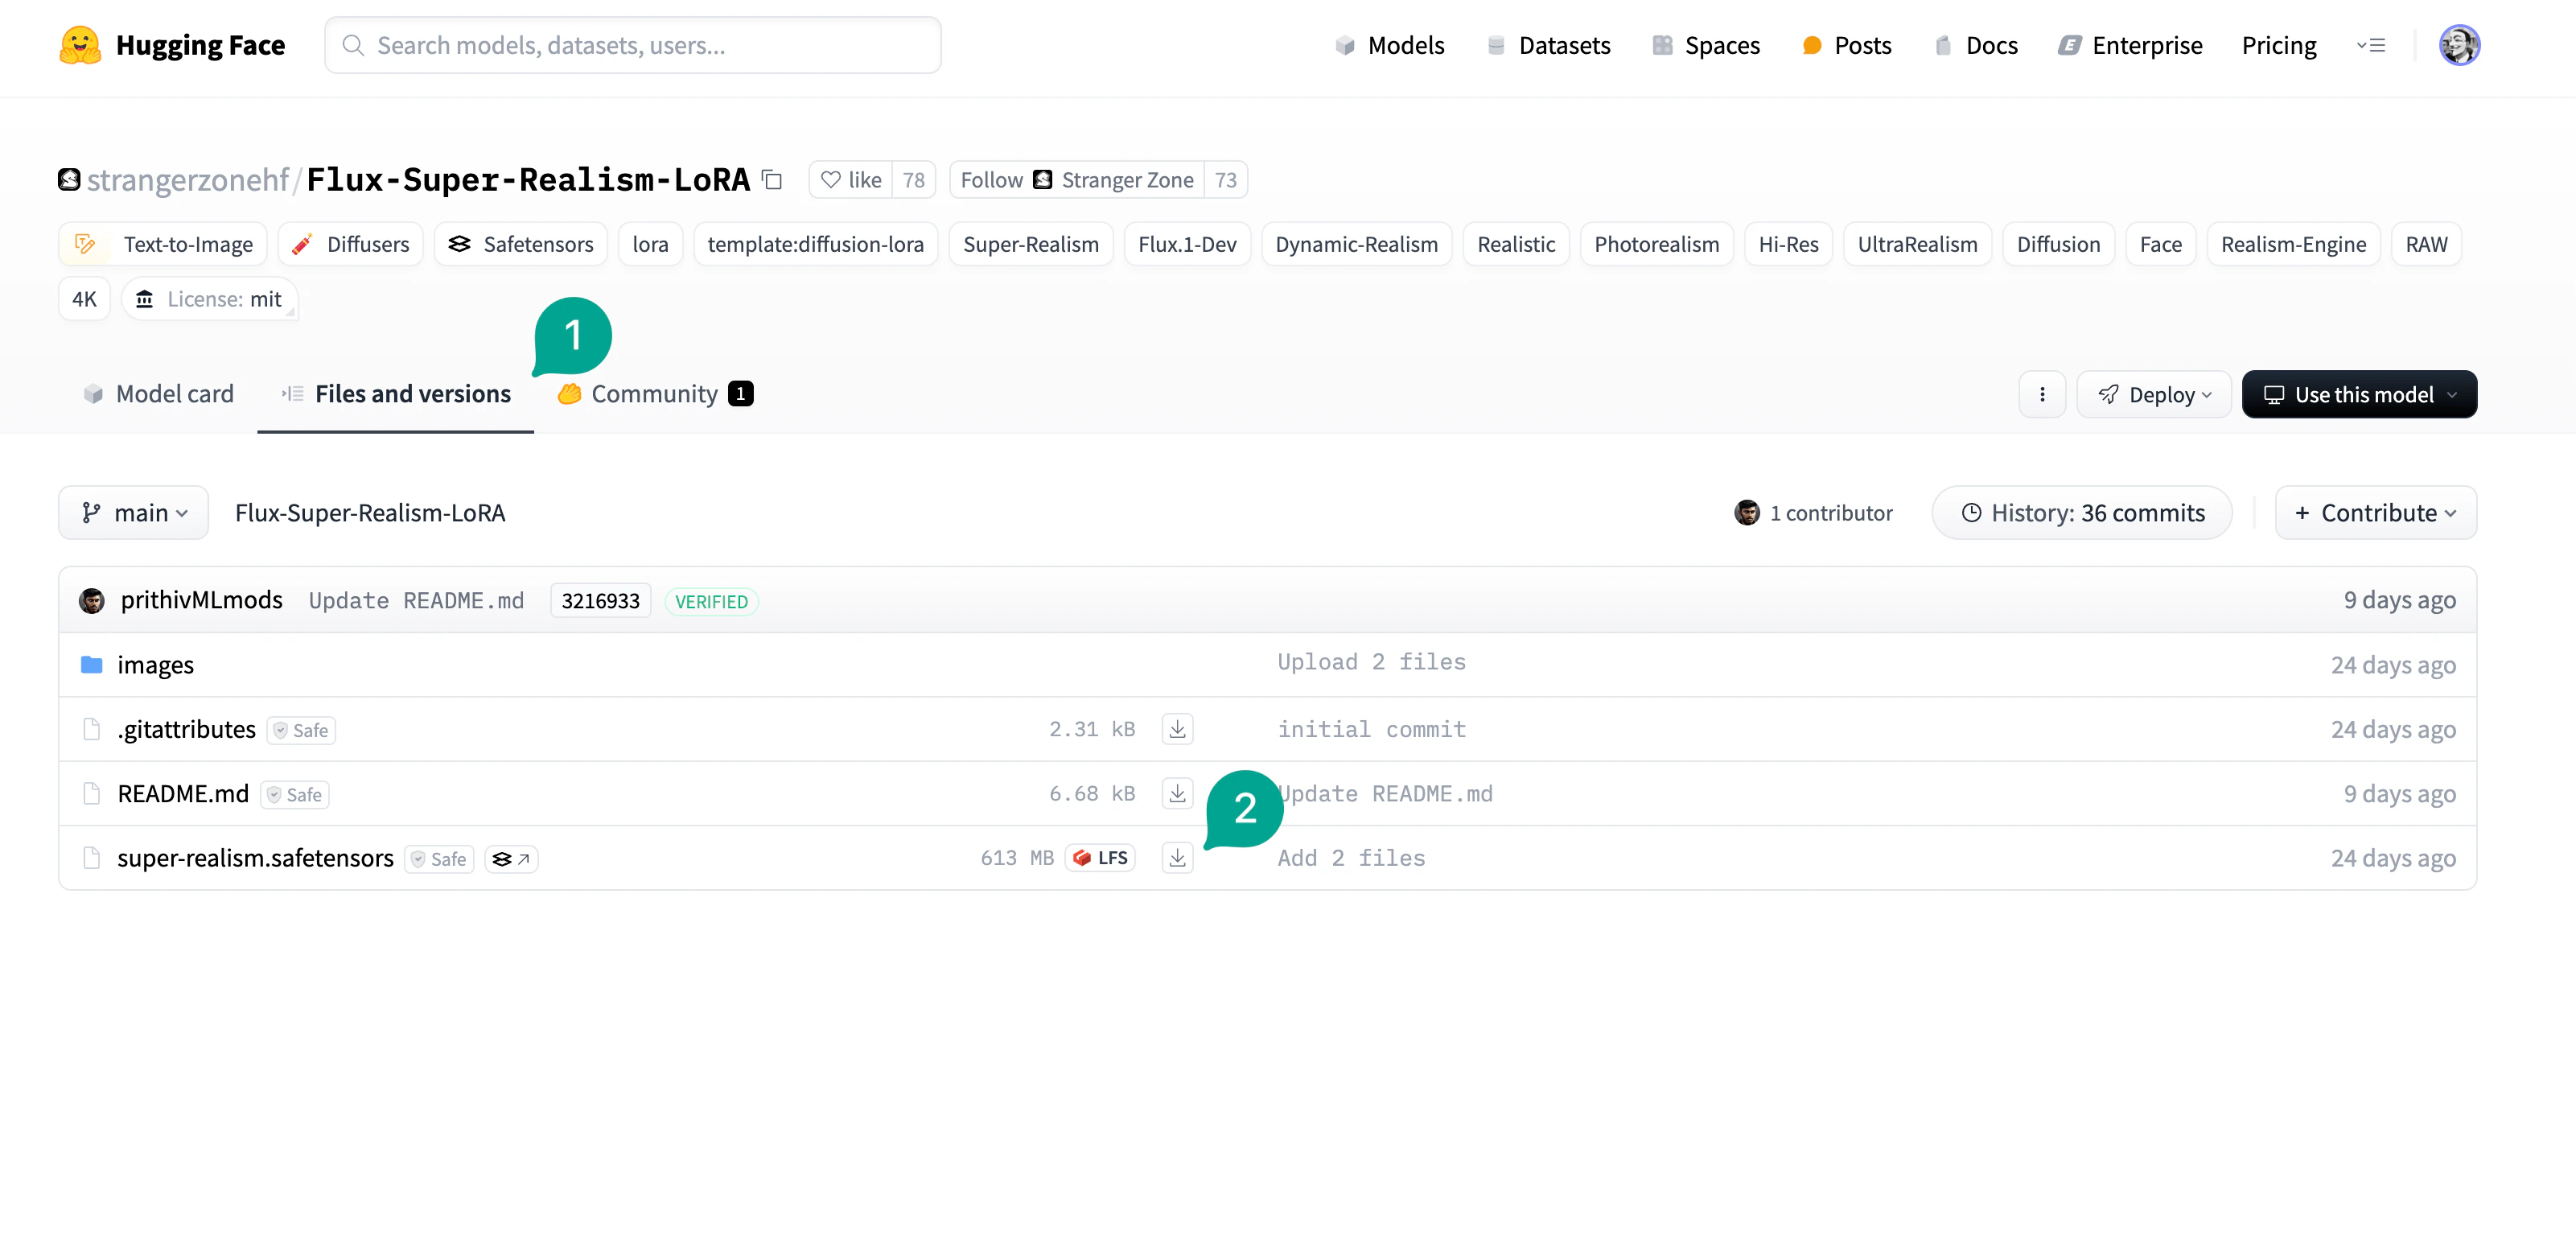Download README.md using the download icon
The image size is (2576, 1252).
[x=1177, y=793]
